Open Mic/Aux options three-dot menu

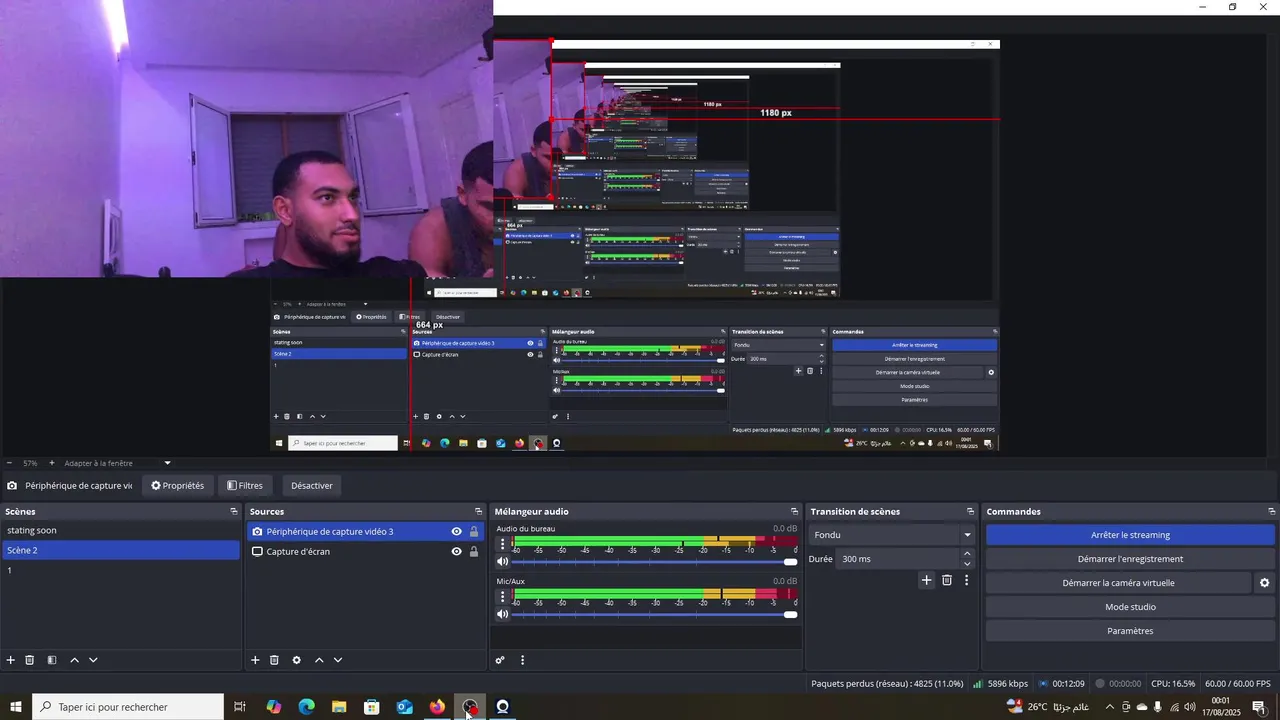pyautogui.click(x=503, y=596)
